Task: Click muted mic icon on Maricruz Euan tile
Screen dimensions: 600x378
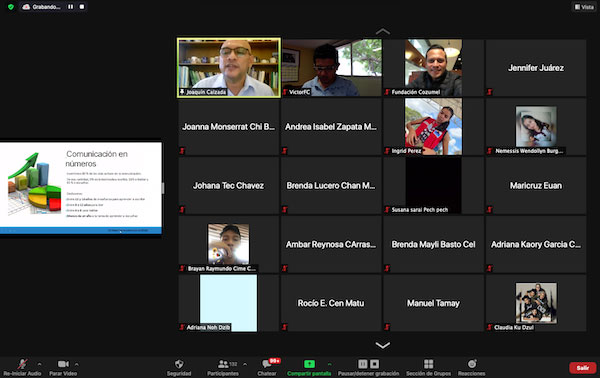Action: tap(490, 209)
